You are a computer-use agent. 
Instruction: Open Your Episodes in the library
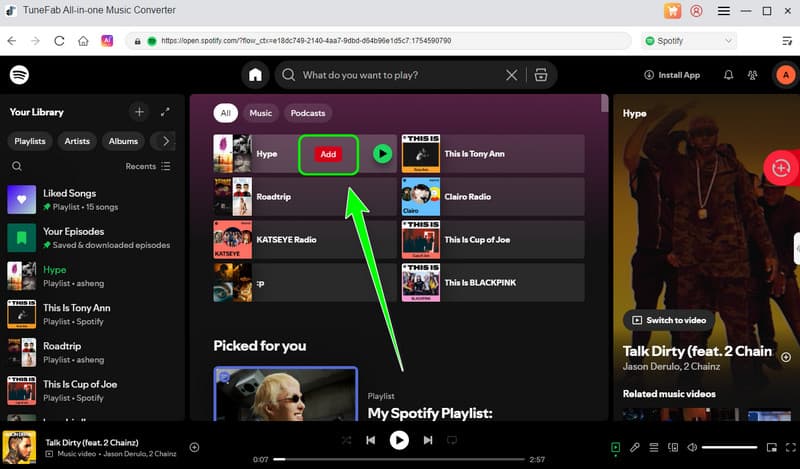click(x=92, y=238)
